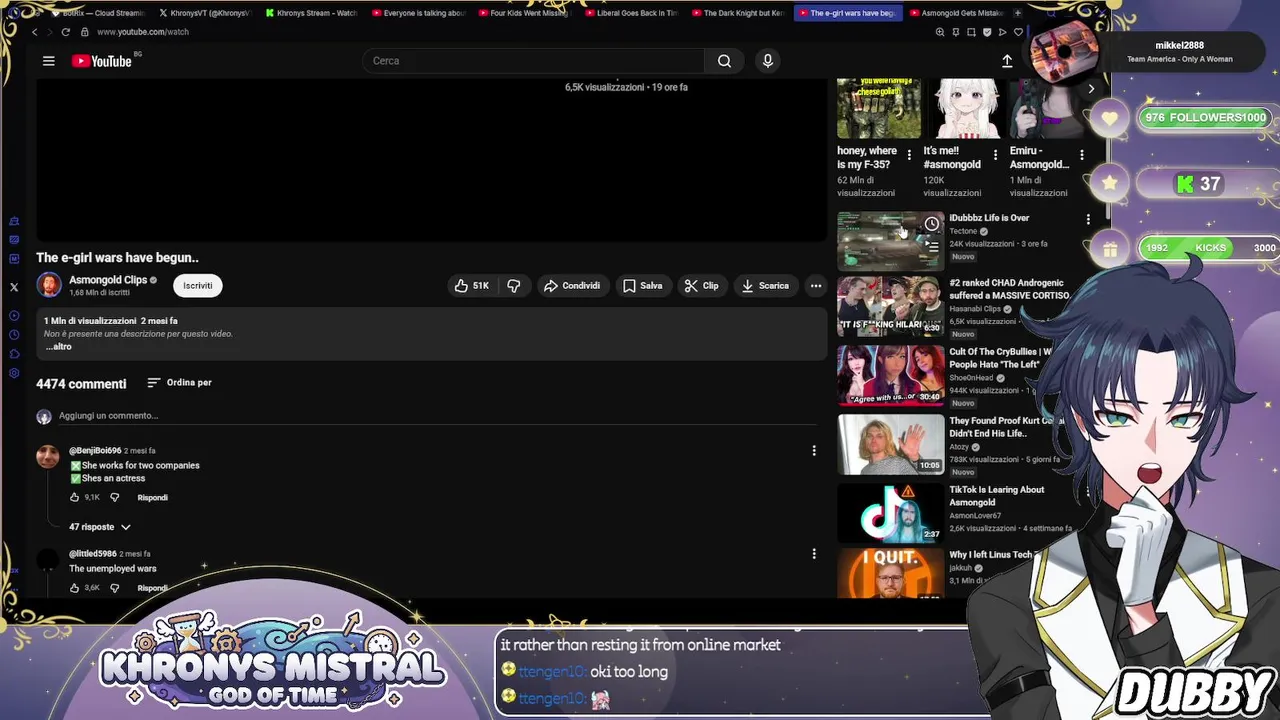The width and height of the screenshot is (1280, 720).
Task: Click channel name 'Tectone' under iDubbbz video
Action: [x=963, y=231]
